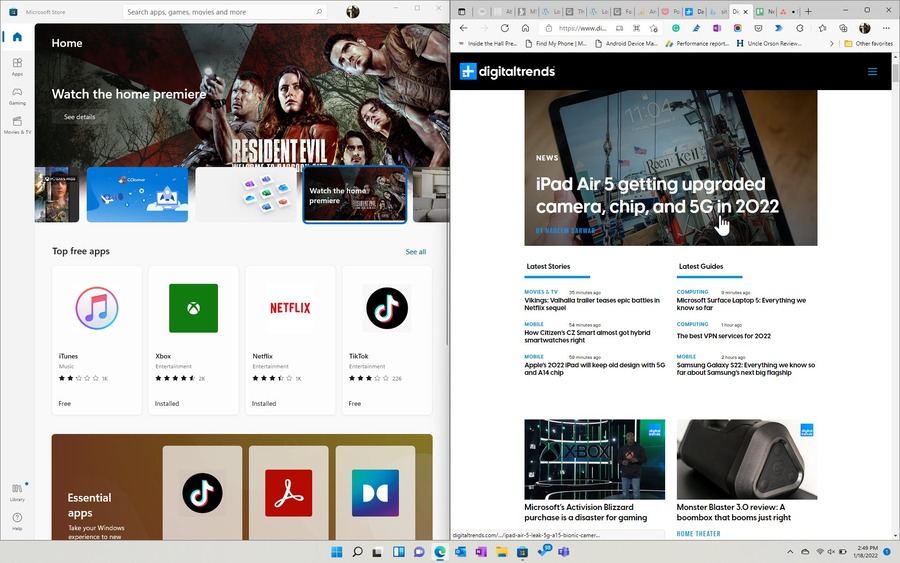Open the Xbox app card
This screenshot has height=563, width=900.
[x=193, y=340]
